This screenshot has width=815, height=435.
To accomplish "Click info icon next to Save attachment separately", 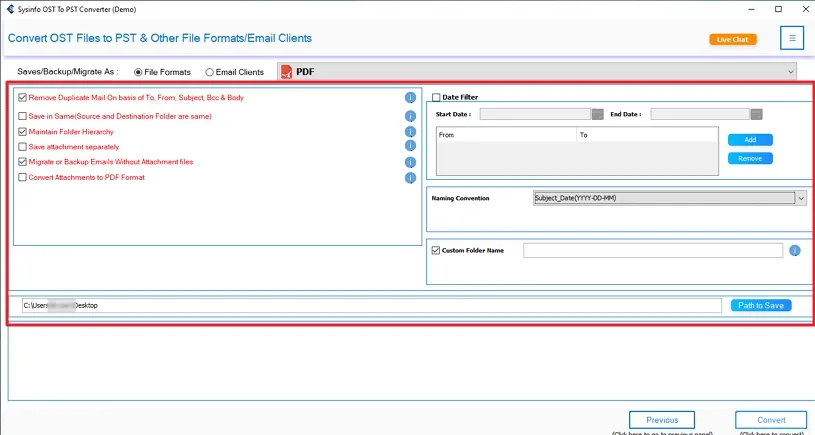I will [x=410, y=147].
